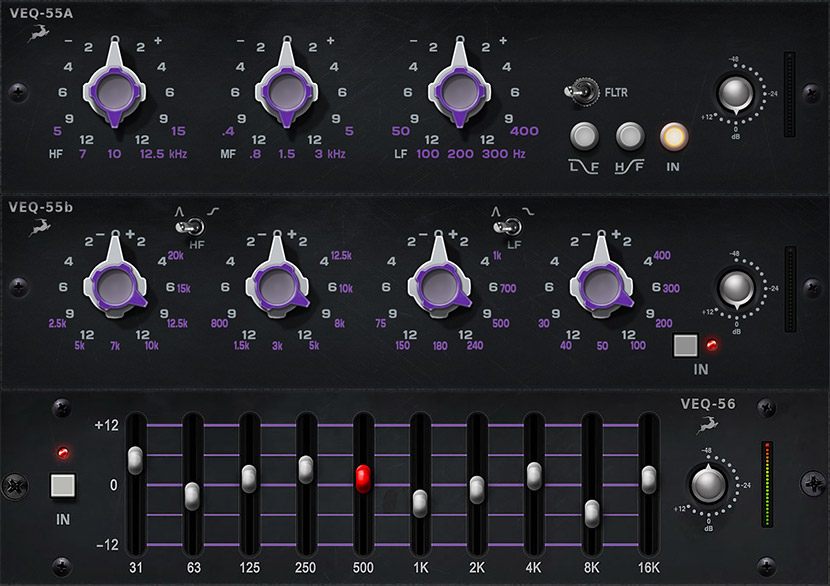Click the ".4" MF frequency label on VEQ-55A
The height and width of the screenshot is (586, 830).
[228, 131]
